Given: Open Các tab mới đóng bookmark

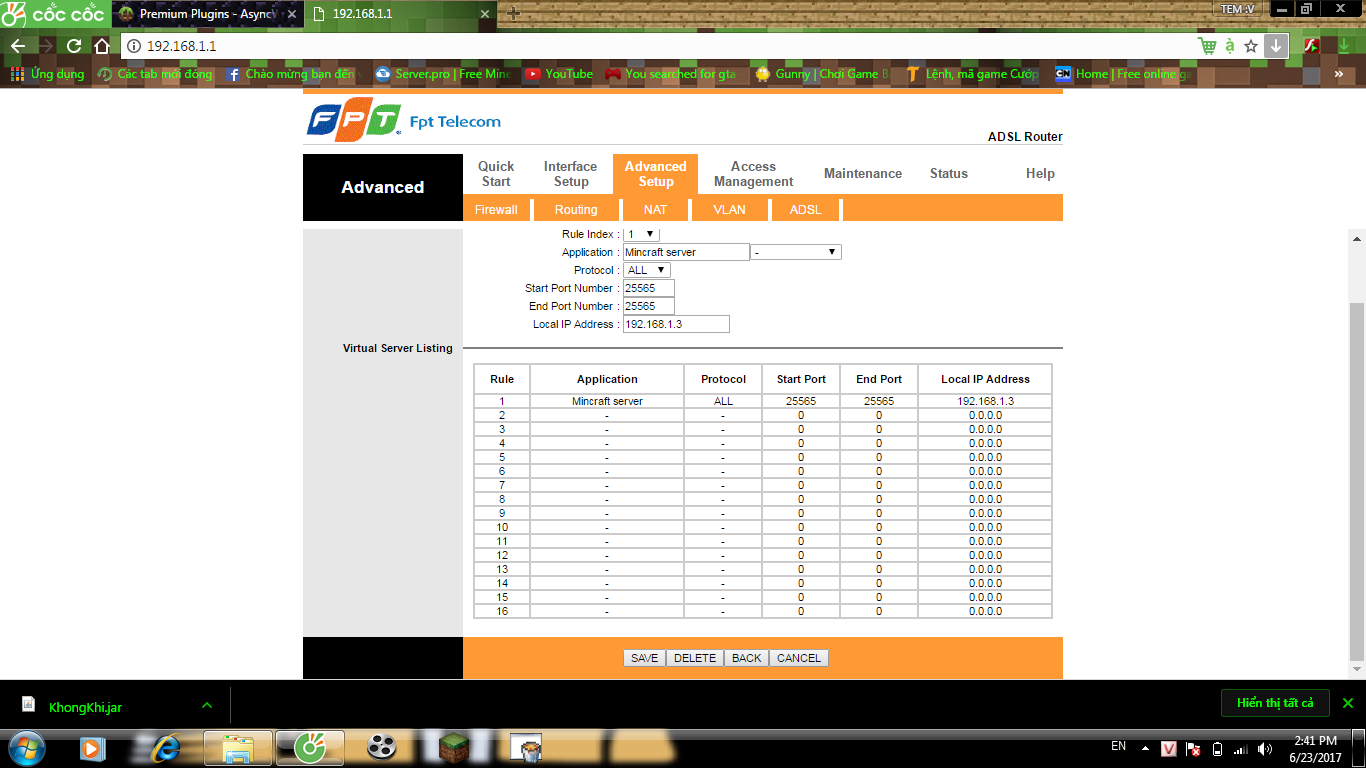Looking at the screenshot, I should tap(155, 74).
